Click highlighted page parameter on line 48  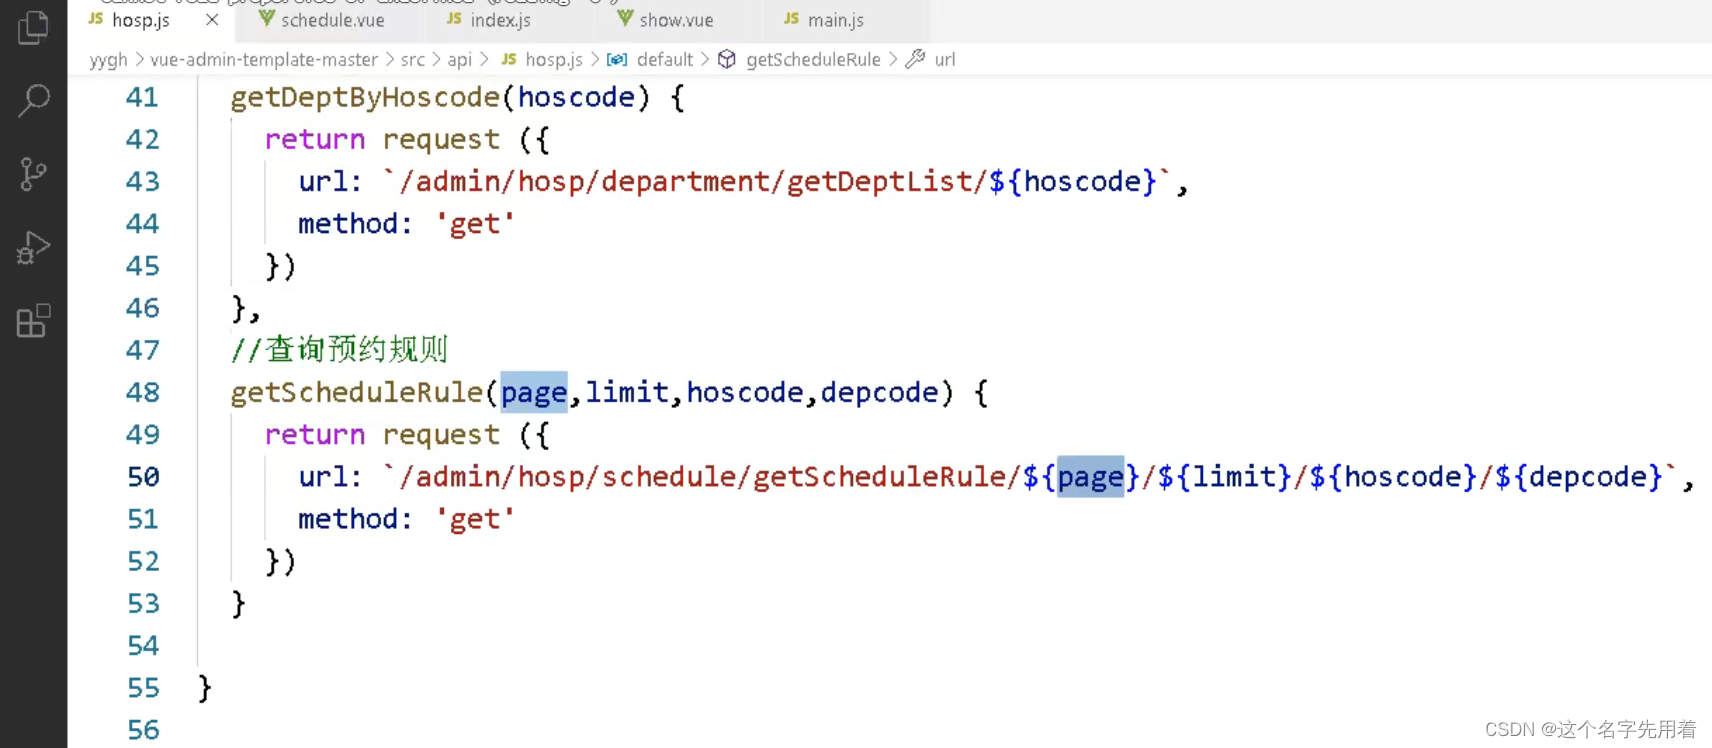(534, 393)
